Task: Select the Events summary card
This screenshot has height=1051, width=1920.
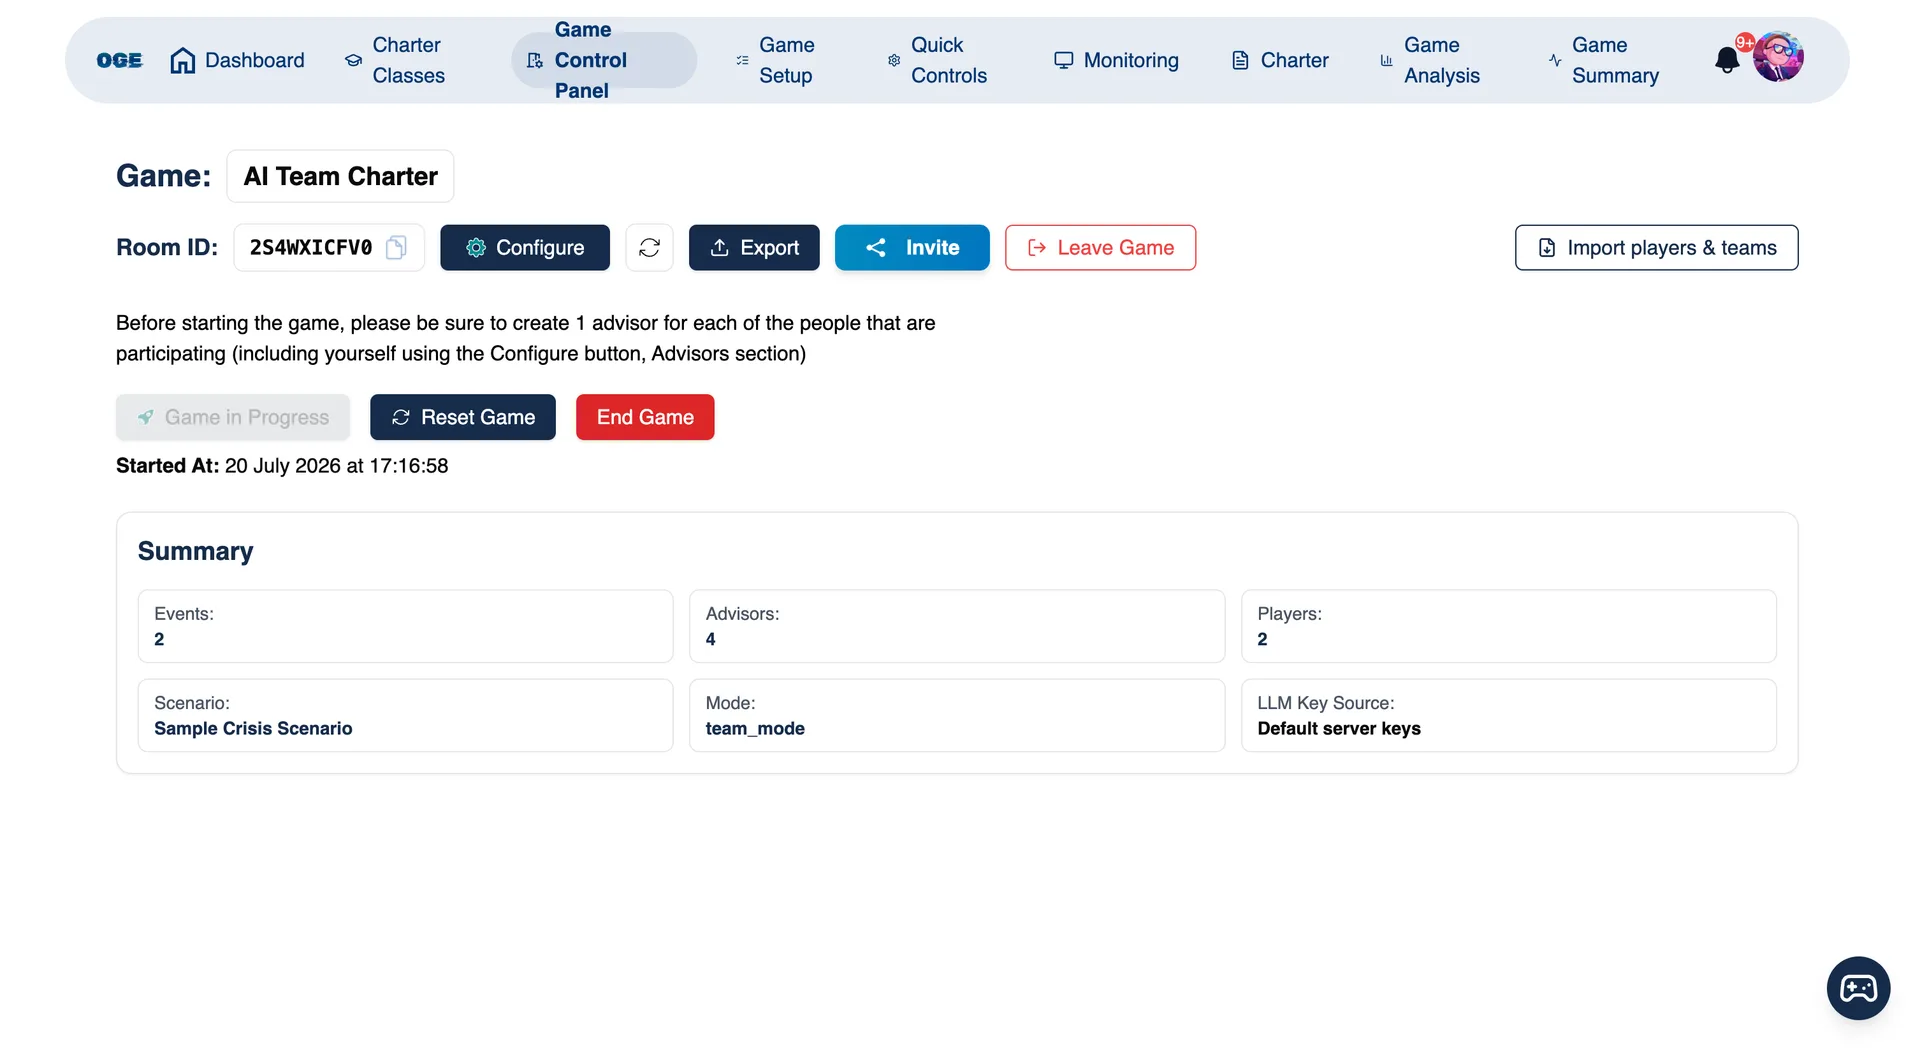Action: coord(405,626)
